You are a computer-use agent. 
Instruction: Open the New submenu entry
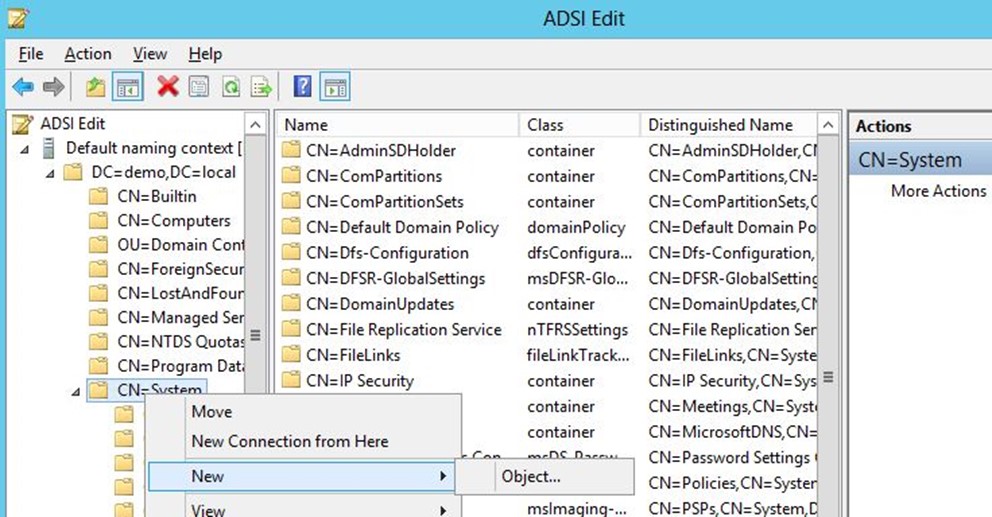click(301, 477)
